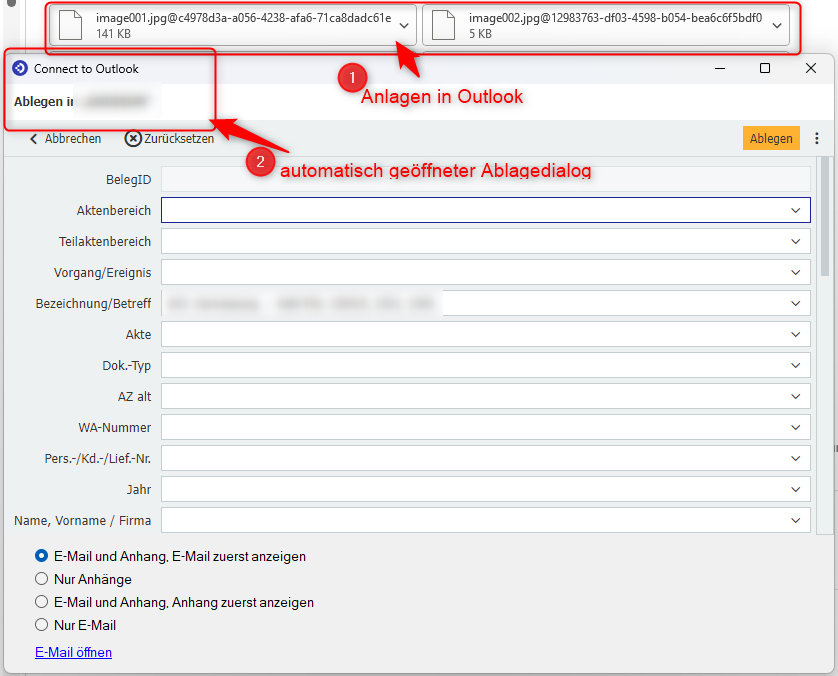838x676 pixels.
Task: Open the three-dot more options menu
Action: tap(817, 139)
